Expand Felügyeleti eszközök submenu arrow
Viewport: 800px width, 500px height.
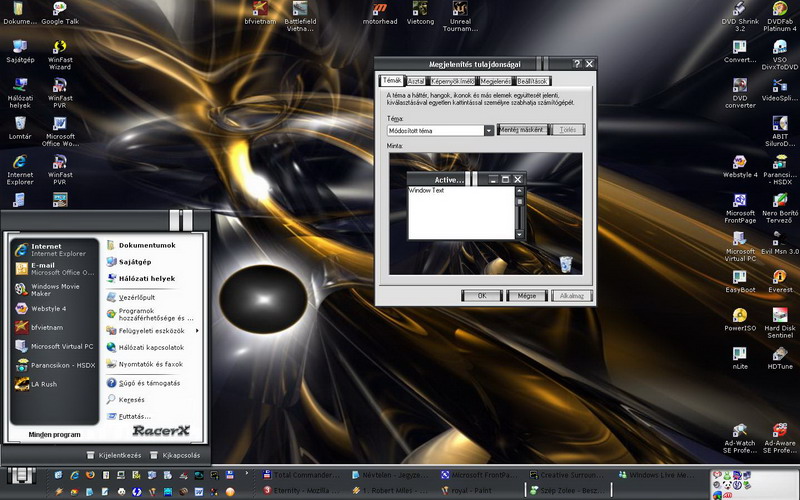click(x=197, y=331)
